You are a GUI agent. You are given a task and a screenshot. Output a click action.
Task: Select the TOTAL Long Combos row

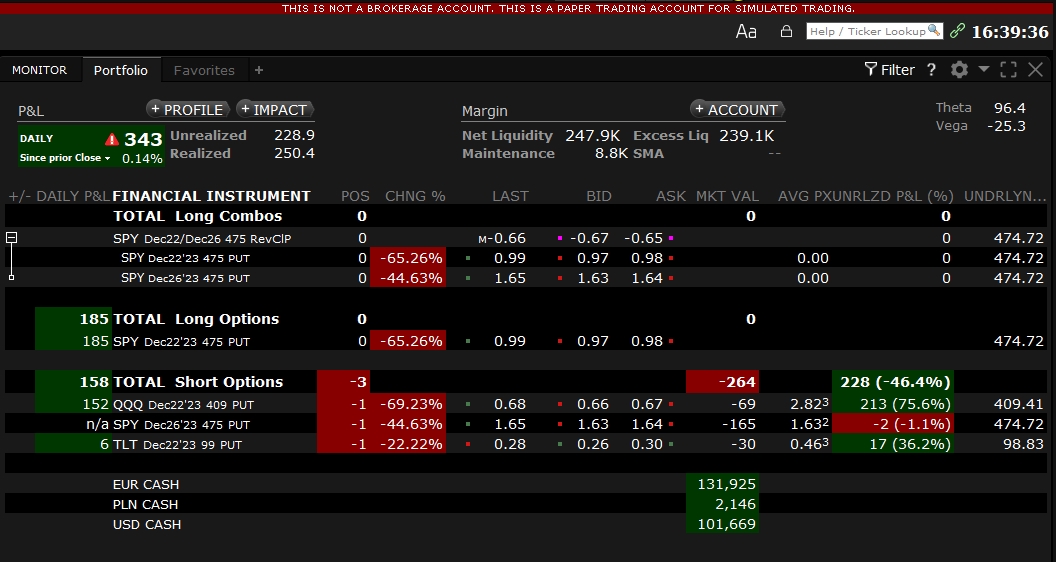click(525, 216)
